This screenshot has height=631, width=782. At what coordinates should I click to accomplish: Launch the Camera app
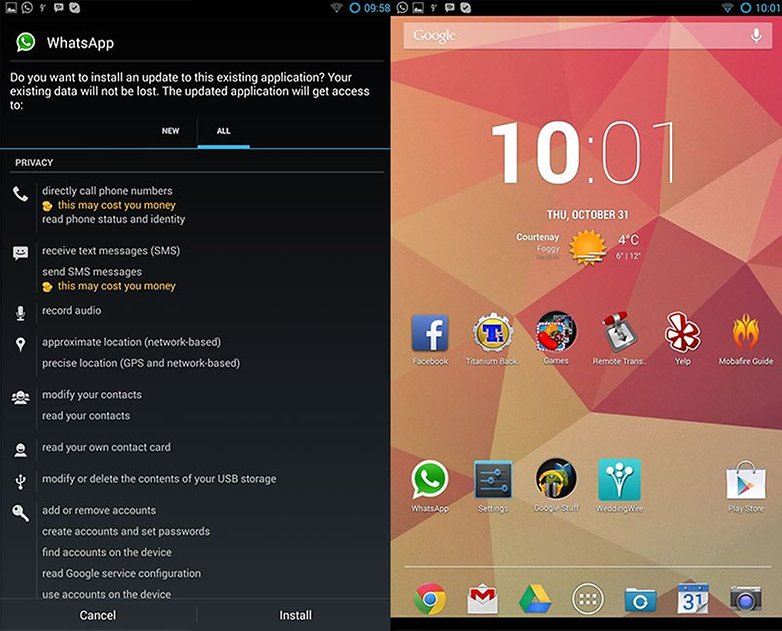[x=746, y=599]
